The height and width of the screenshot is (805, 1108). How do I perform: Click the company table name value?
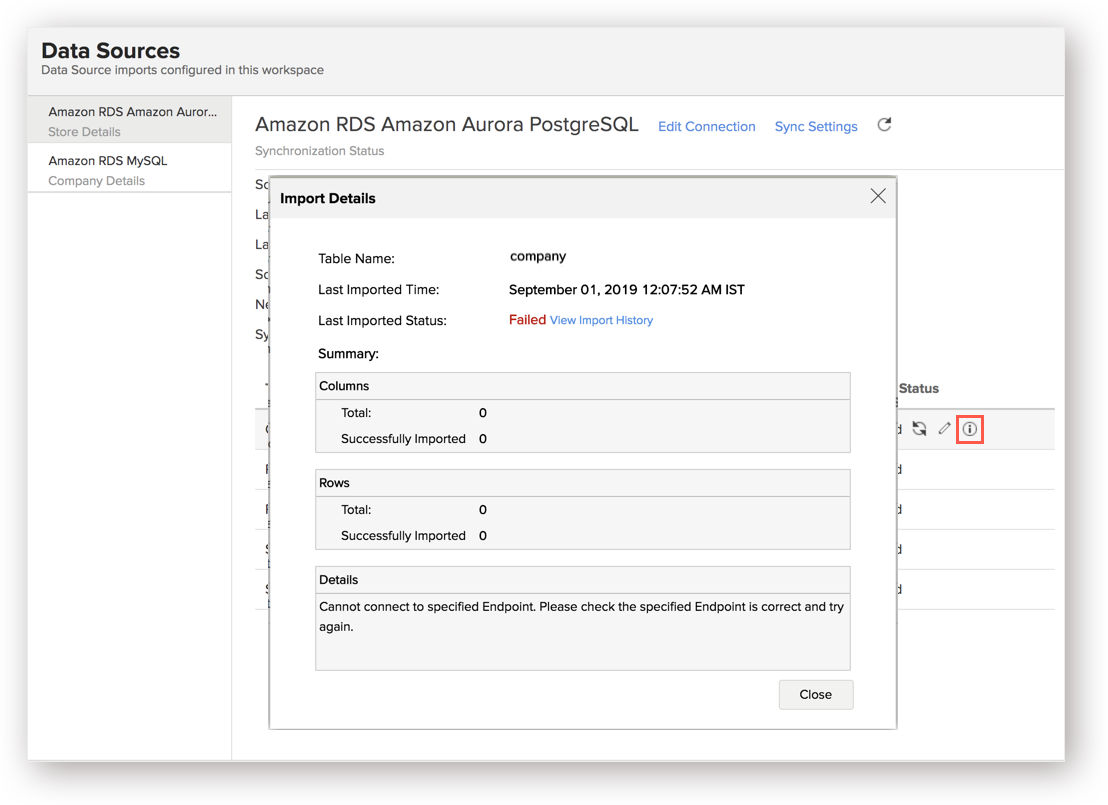click(538, 257)
